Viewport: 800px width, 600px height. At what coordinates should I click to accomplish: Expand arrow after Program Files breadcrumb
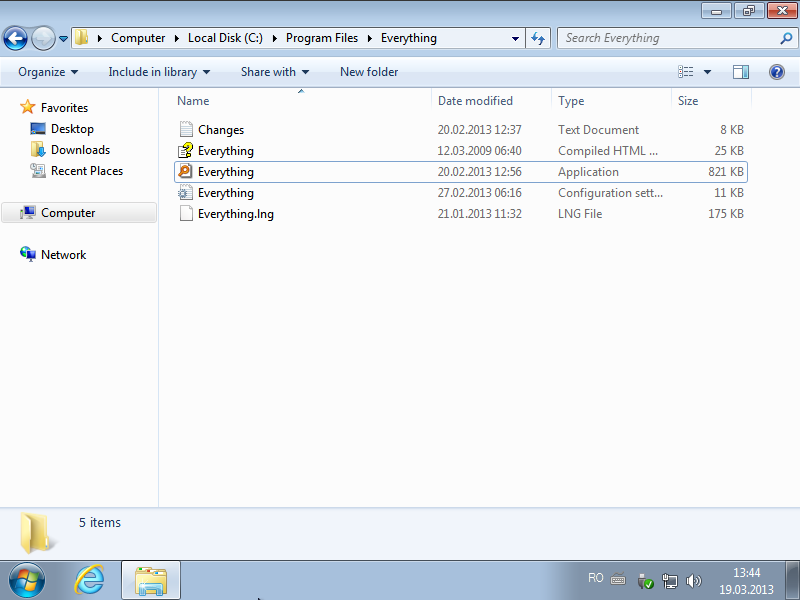pyautogui.click(x=370, y=39)
